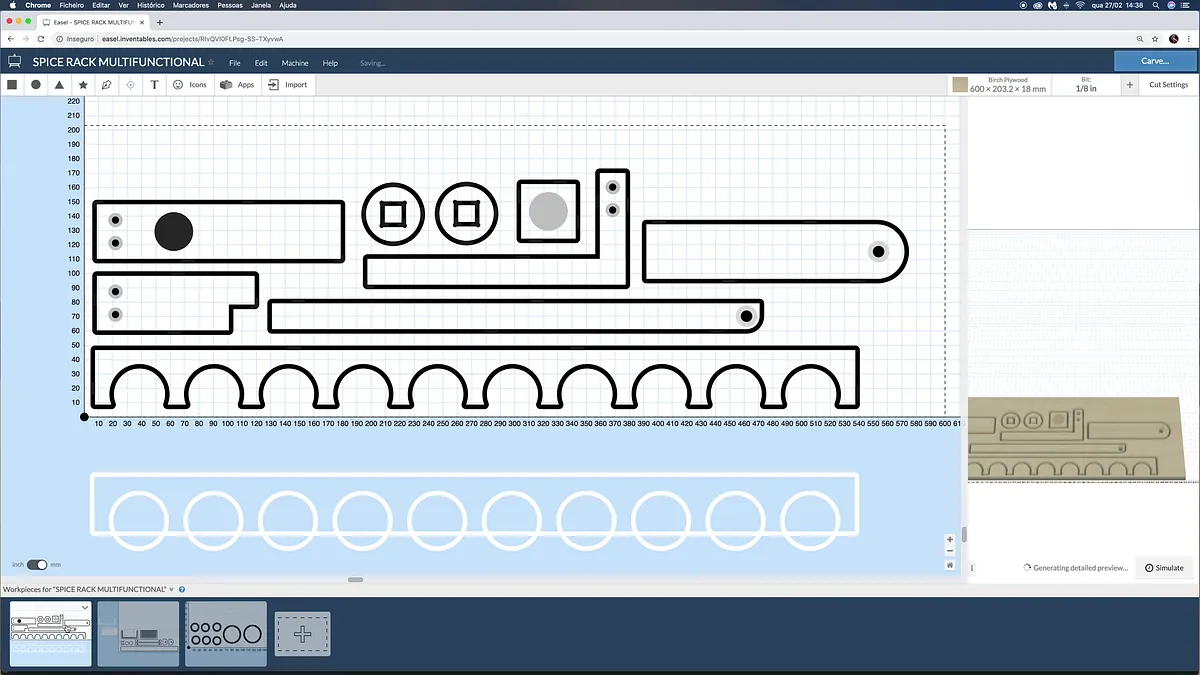Select the Triangle shape tool
1200x675 pixels.
point(59,85)
